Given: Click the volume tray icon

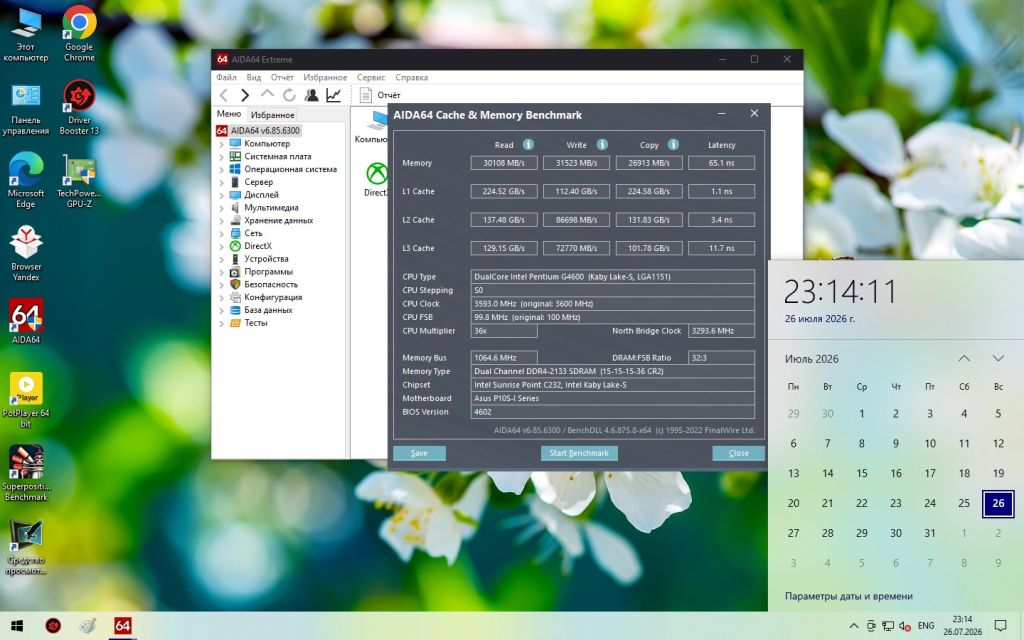Looking at the screenshot, I should click(x=904, y=626).
